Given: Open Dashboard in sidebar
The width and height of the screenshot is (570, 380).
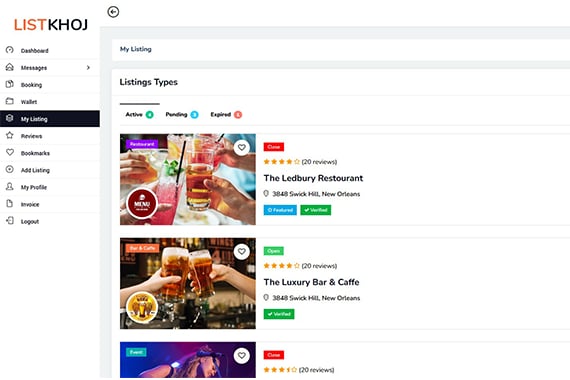Looking at the screenshot, I should 50,51.
